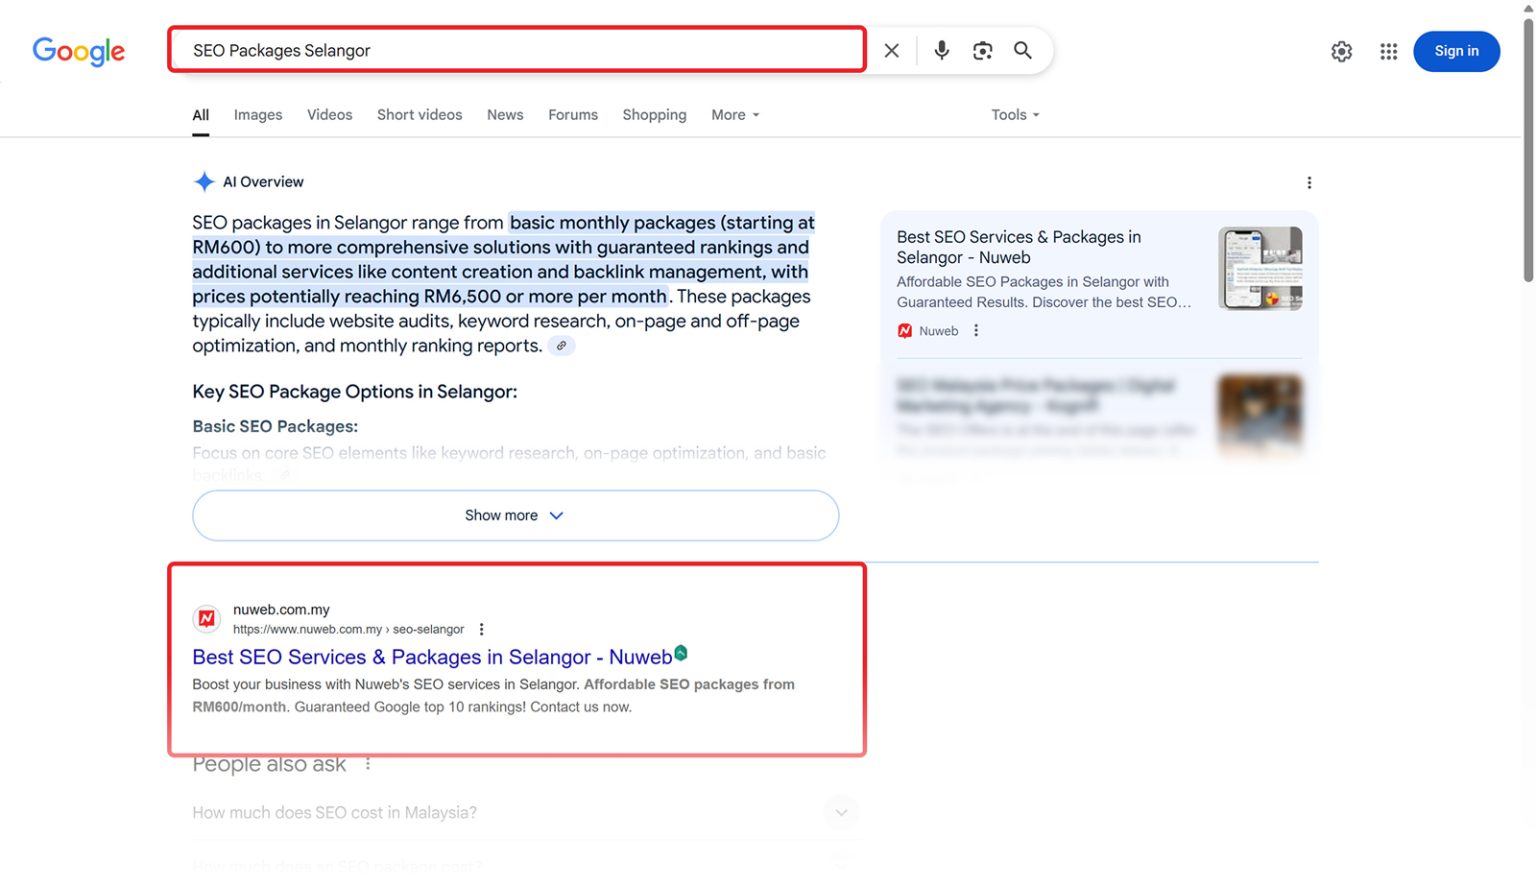Click the page vertical scrollbar
This screenshot has width=1536, height=886.
click(x=1527, y=150)
